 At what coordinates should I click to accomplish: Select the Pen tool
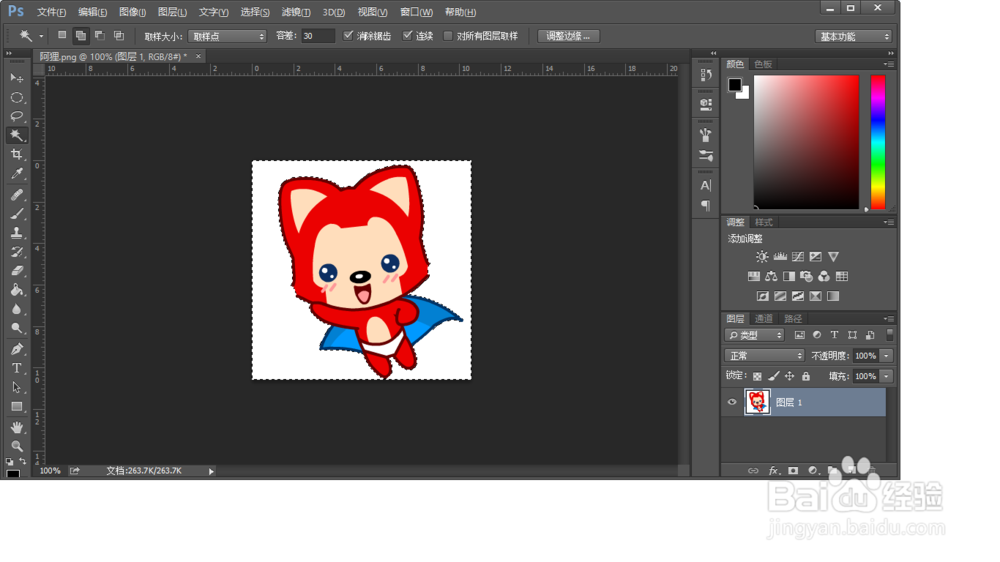coord(17,349)
